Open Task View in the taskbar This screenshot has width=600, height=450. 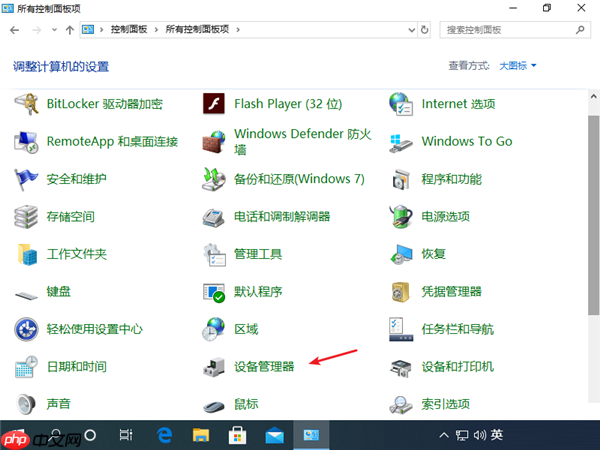[x=126, y=435]
